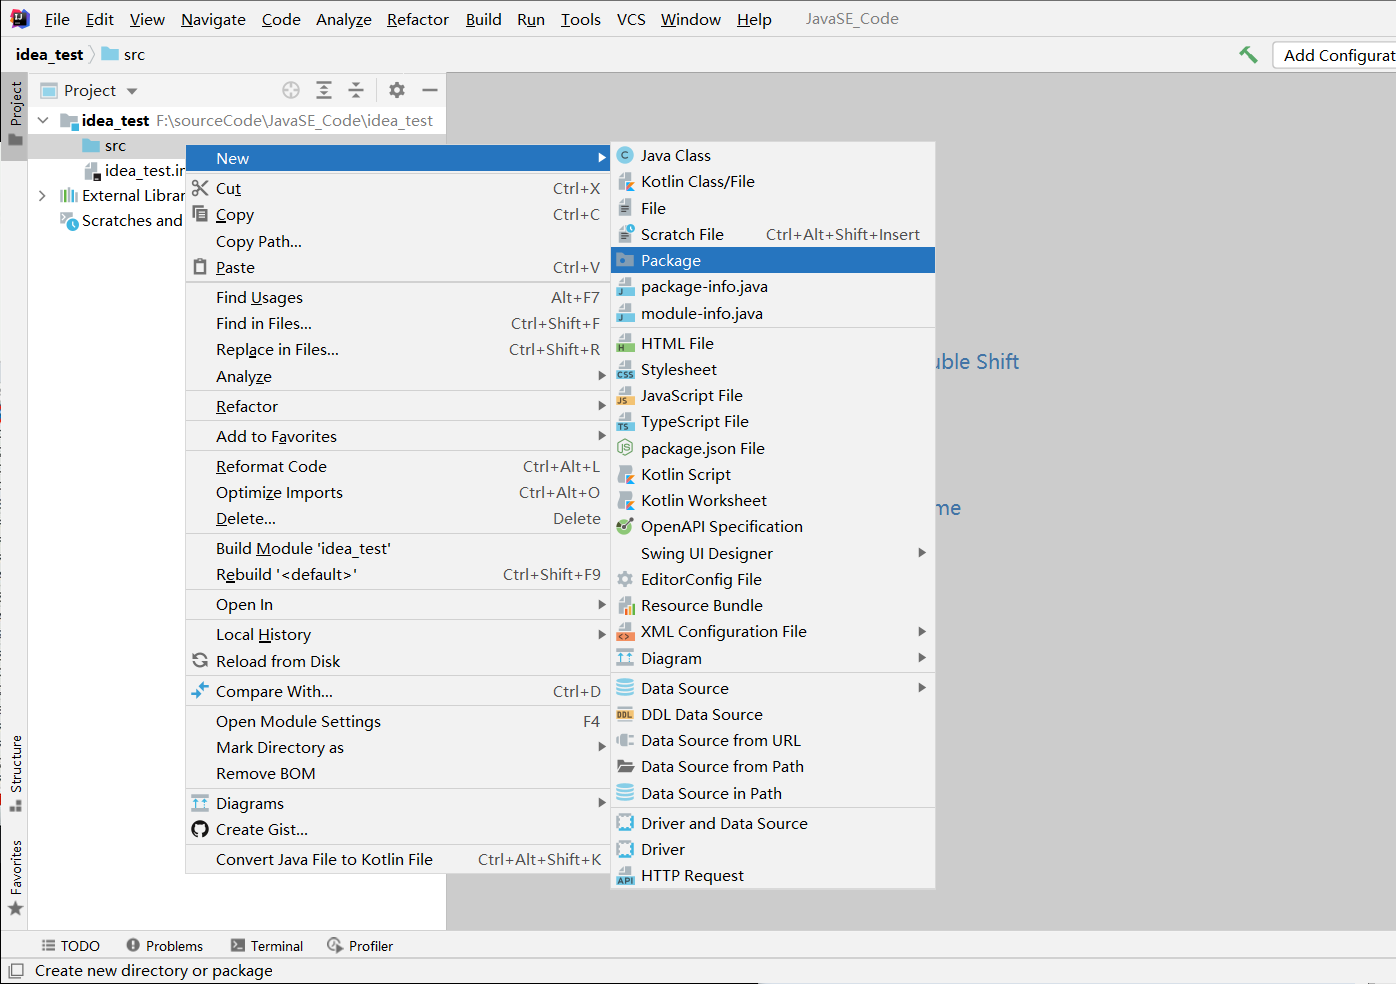Select Copy Path... in context menu
Screen dimensions: 1396x984
[398, 241]
